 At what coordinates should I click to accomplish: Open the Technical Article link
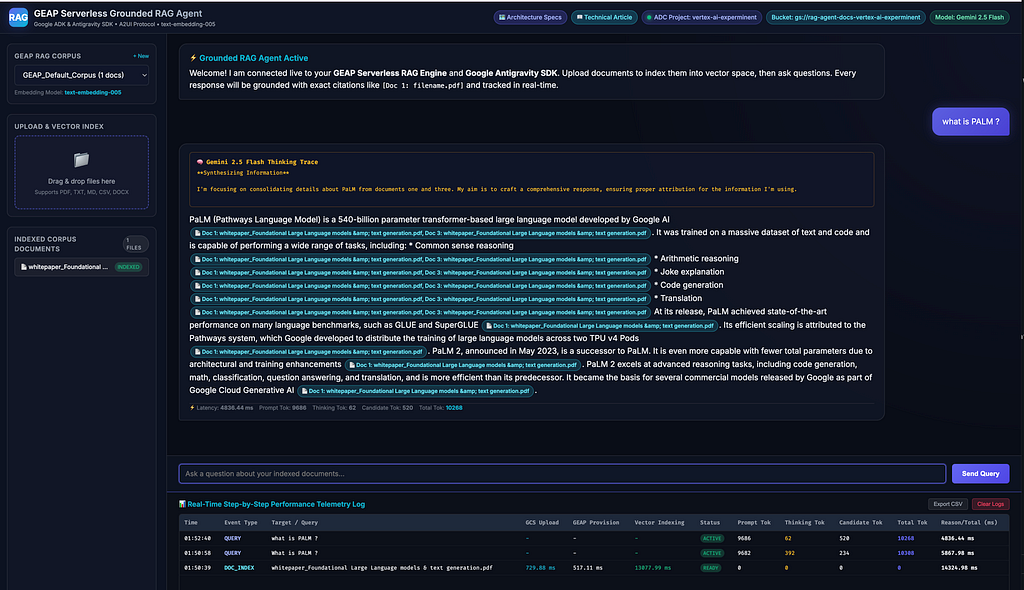coord(604,18)
